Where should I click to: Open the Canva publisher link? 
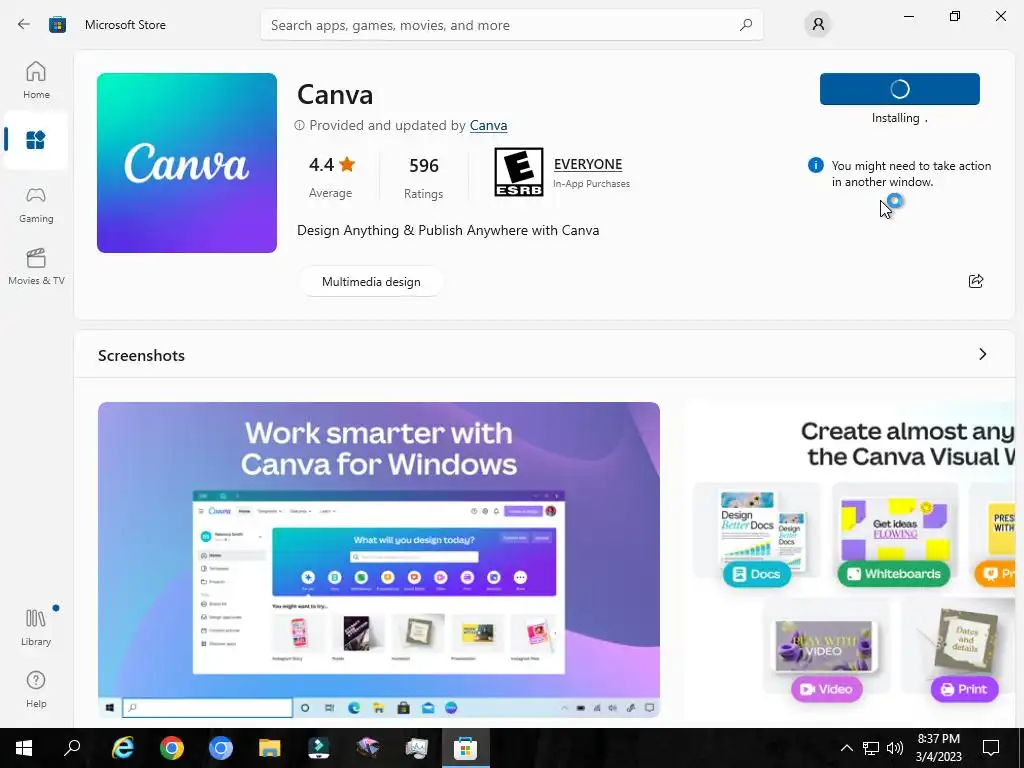[x=488, y=125]
